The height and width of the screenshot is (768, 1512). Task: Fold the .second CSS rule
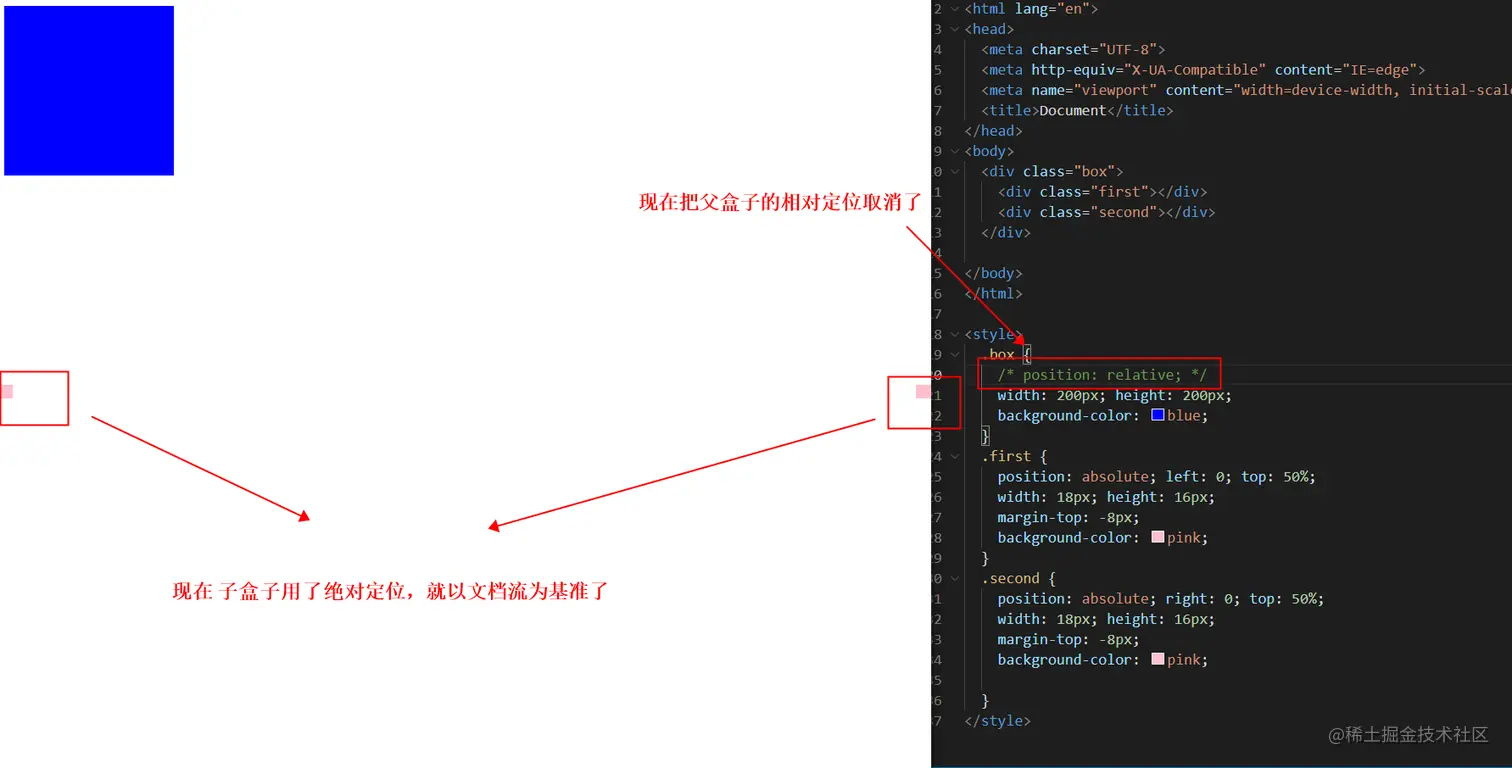click(x=955, y=578)
